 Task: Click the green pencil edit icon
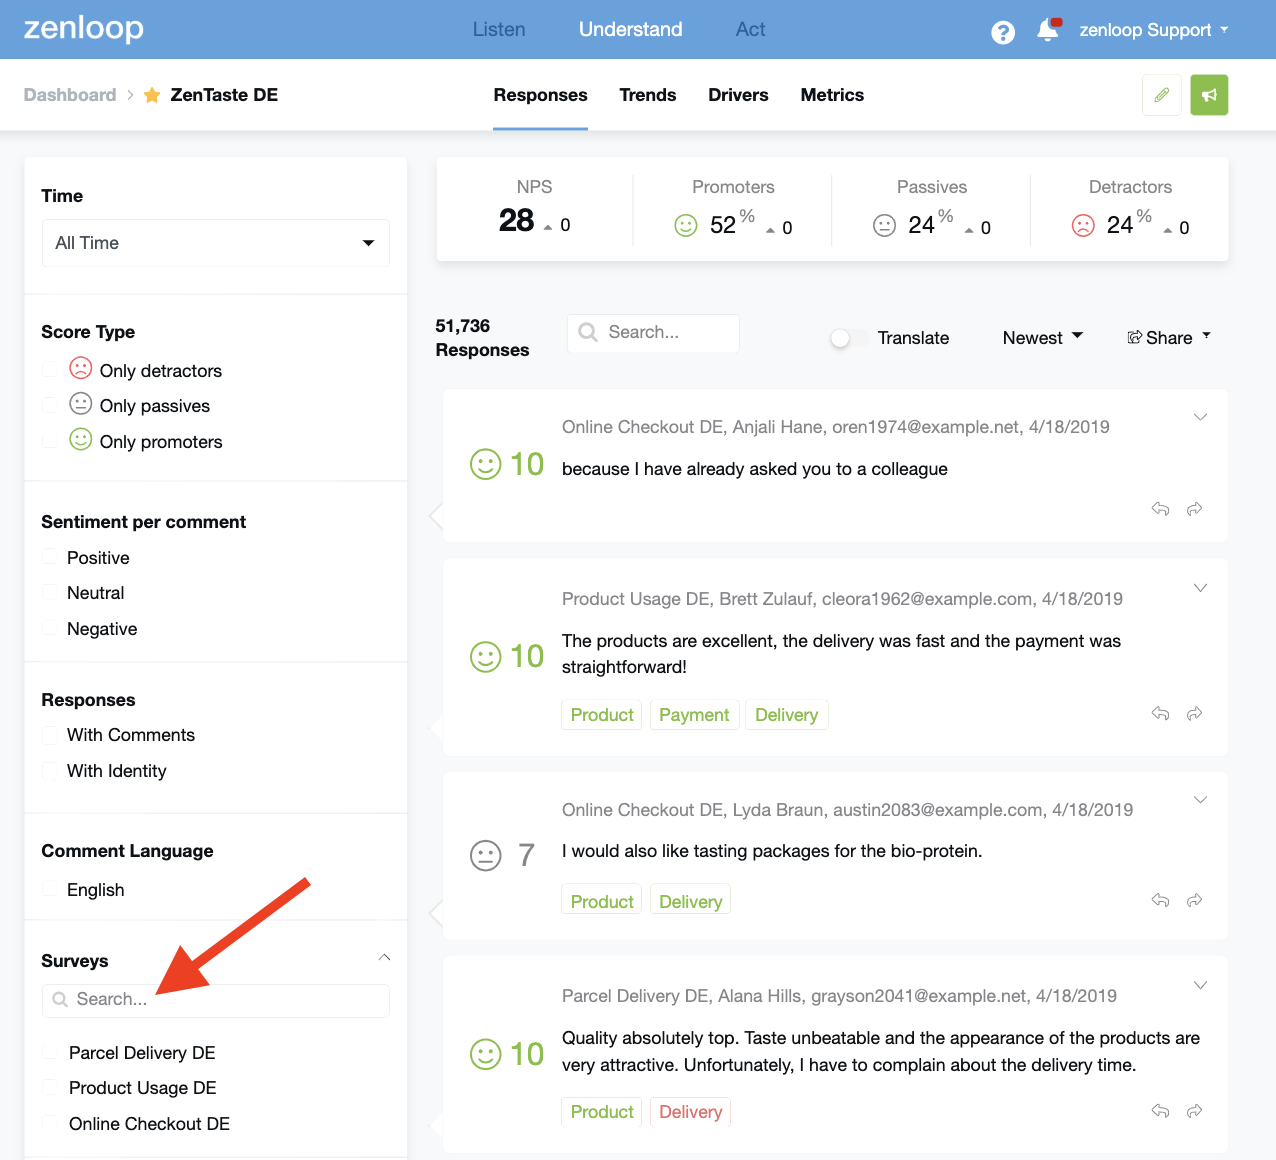pos(1161,95)
